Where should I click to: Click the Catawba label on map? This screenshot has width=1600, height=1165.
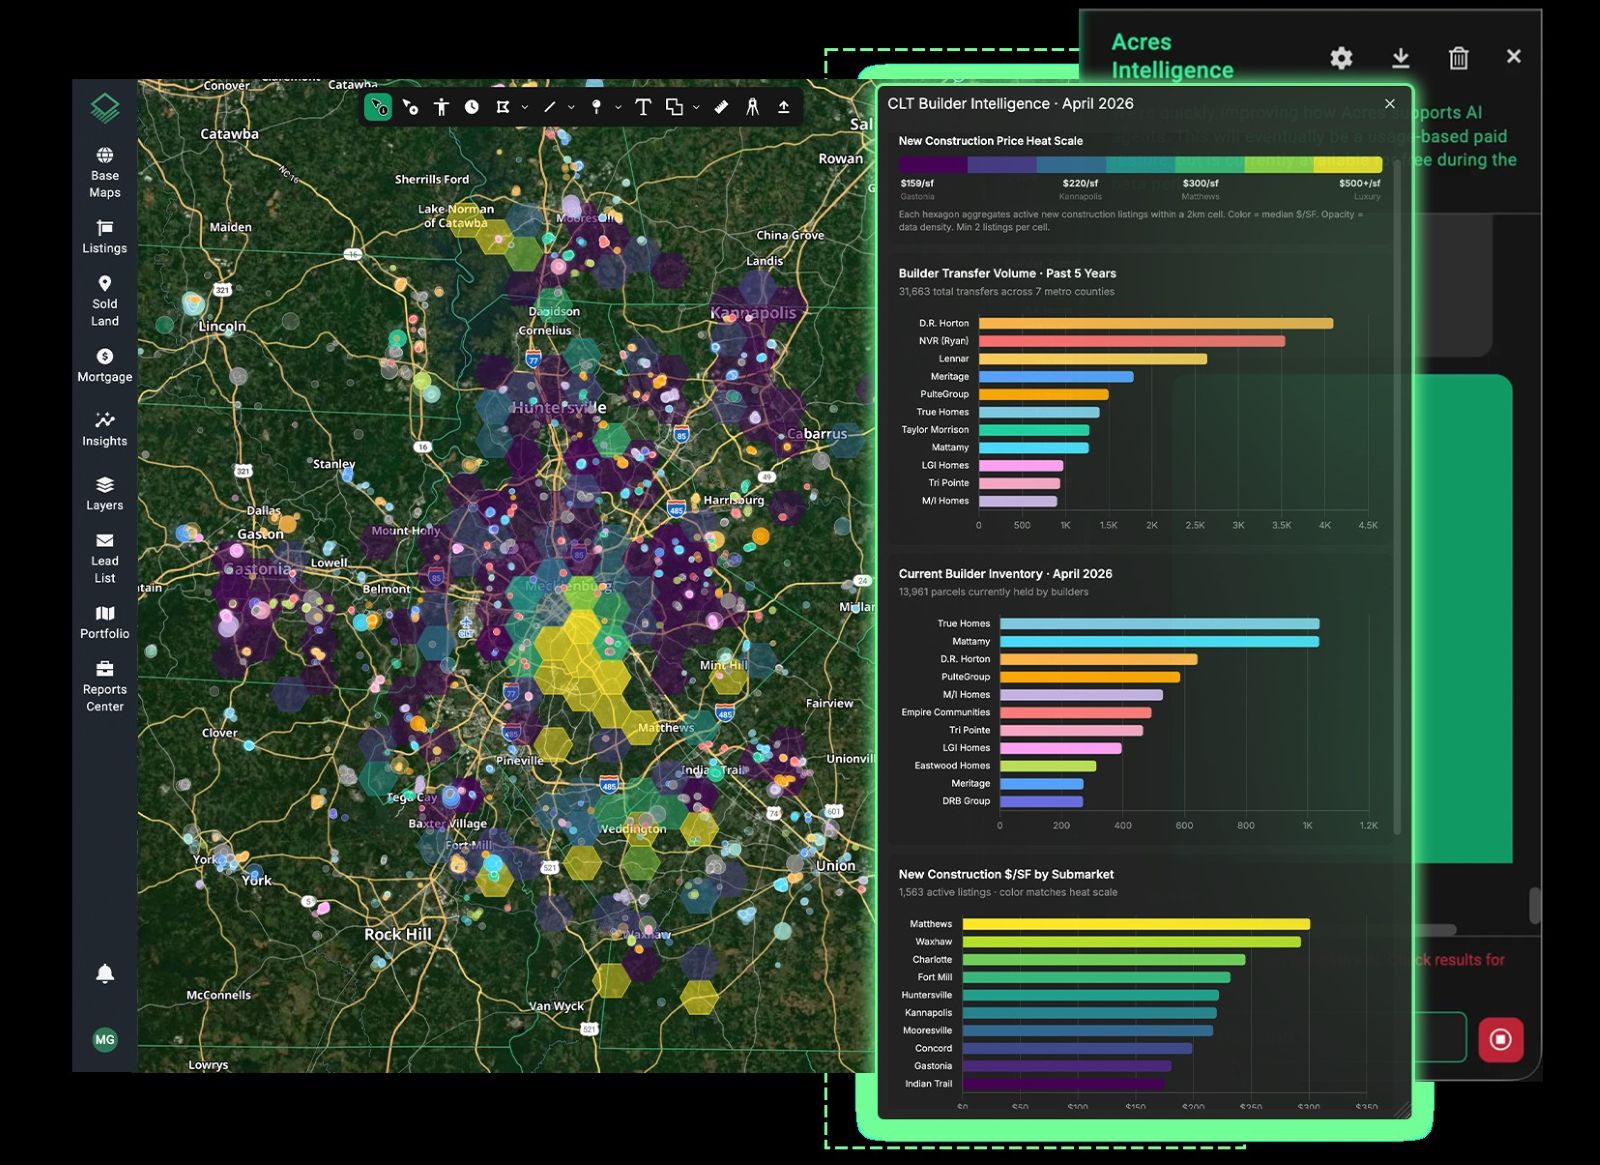pos(229,134)
